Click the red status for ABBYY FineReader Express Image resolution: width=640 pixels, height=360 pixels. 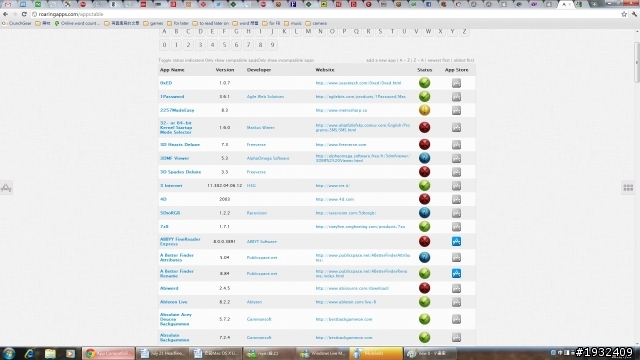pyautogui.click(x=424, y=241)
